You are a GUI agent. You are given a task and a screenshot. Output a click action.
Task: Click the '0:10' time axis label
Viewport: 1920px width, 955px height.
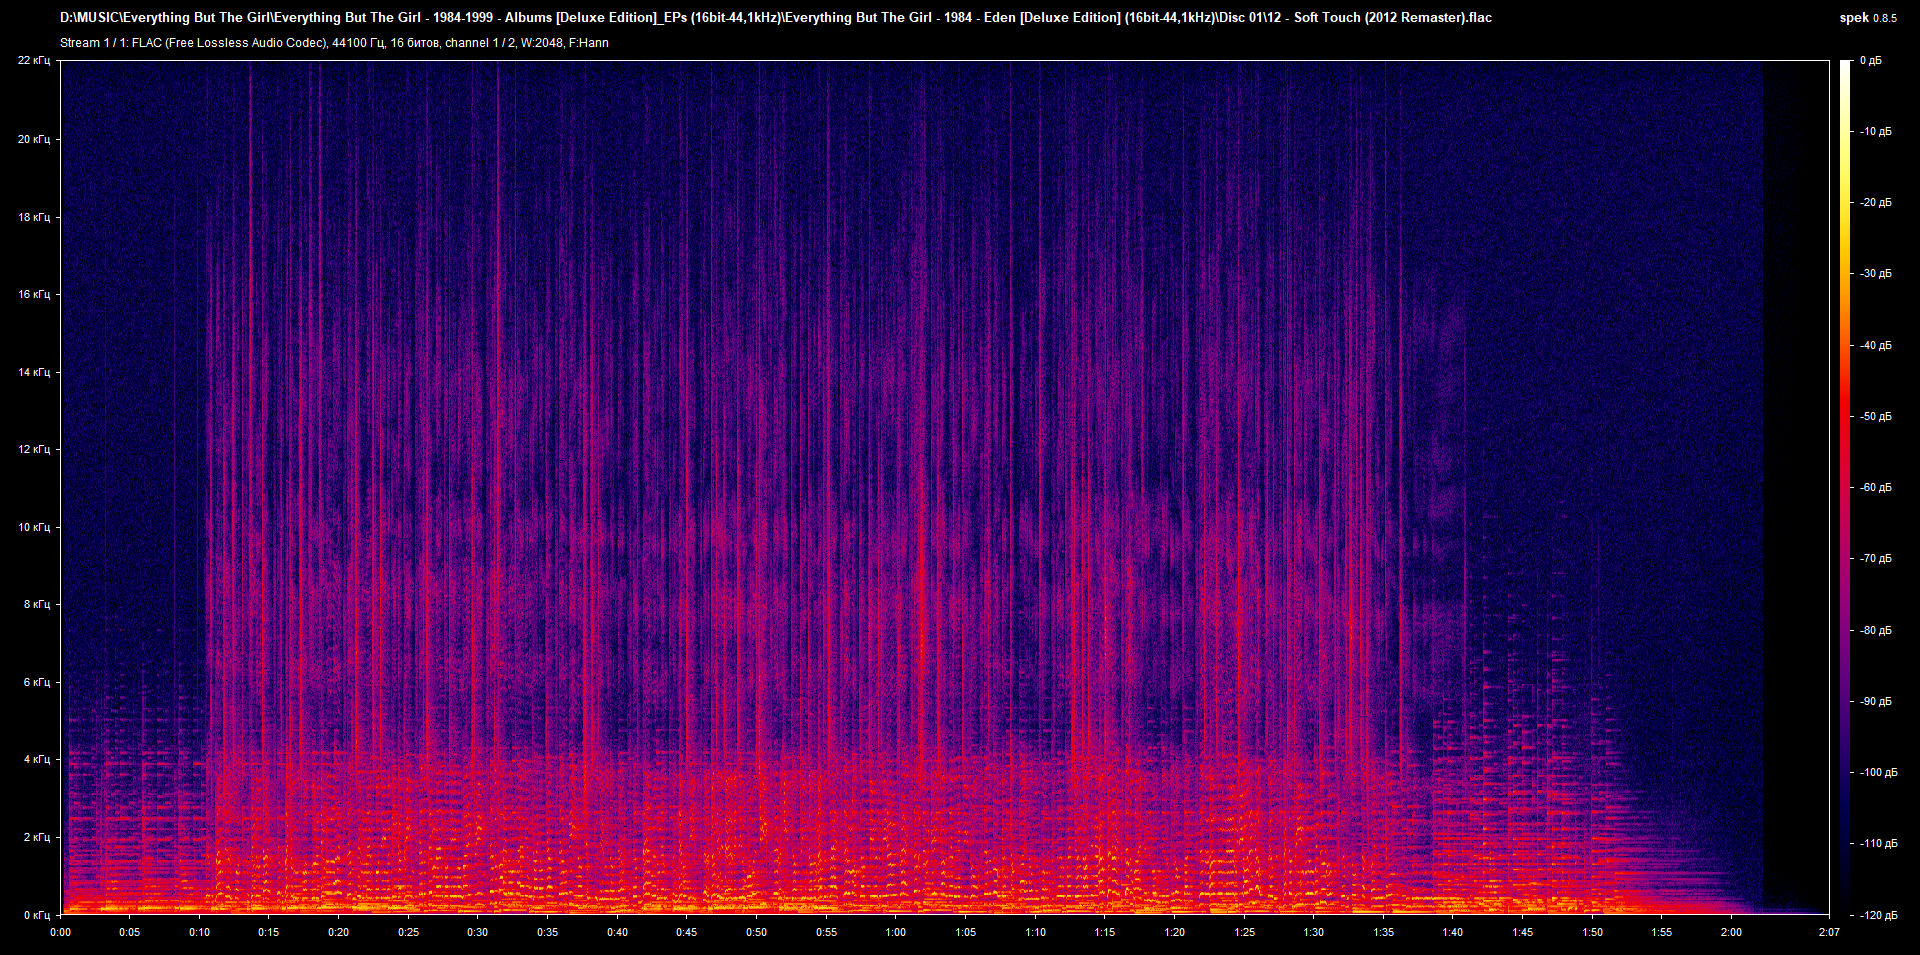tap(200, 932)
